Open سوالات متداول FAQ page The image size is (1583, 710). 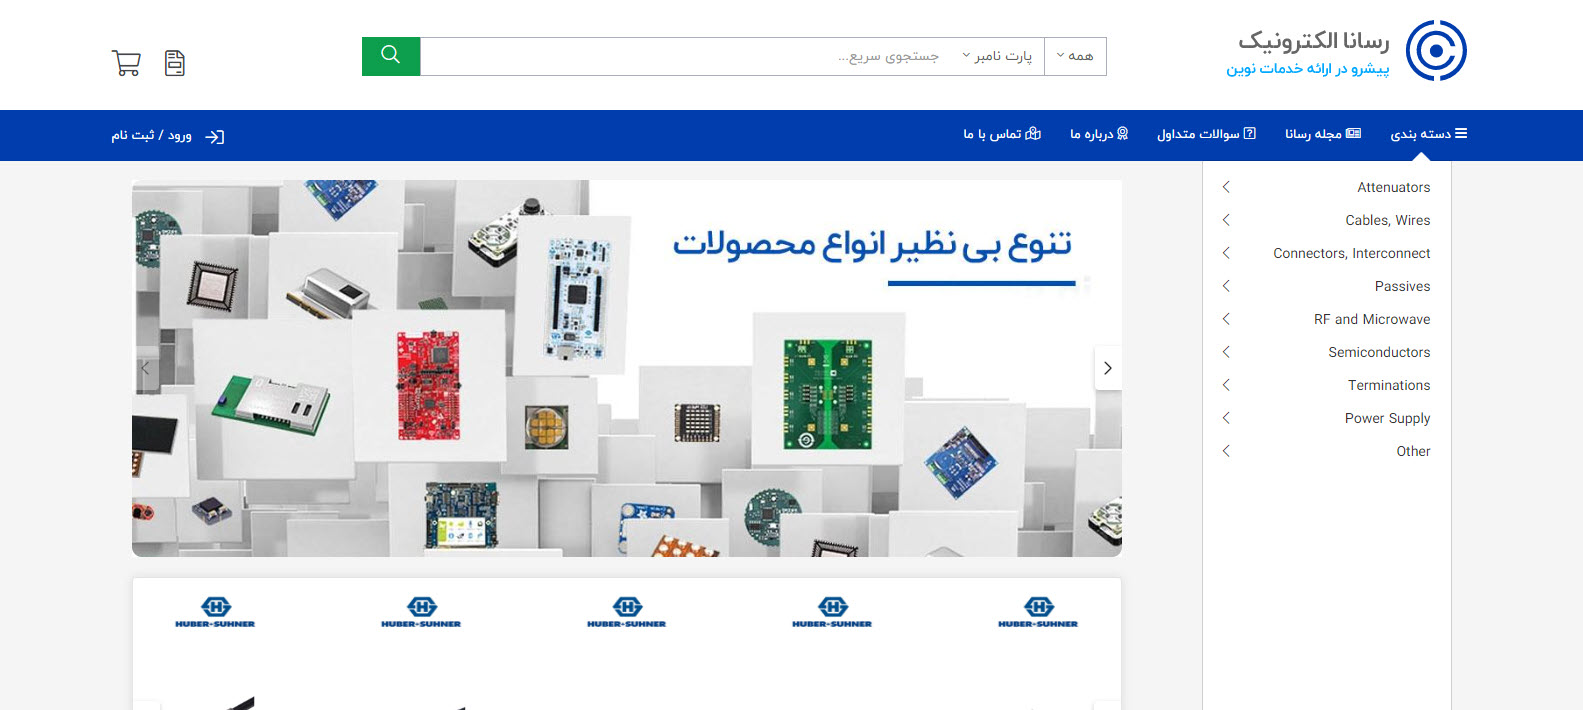click(1206, 134)
